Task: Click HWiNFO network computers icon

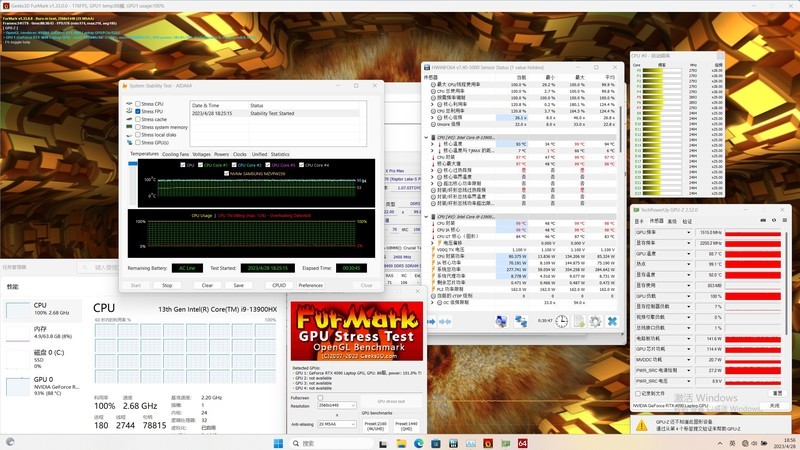Action: pyautogui.click(x=521, y=321)
